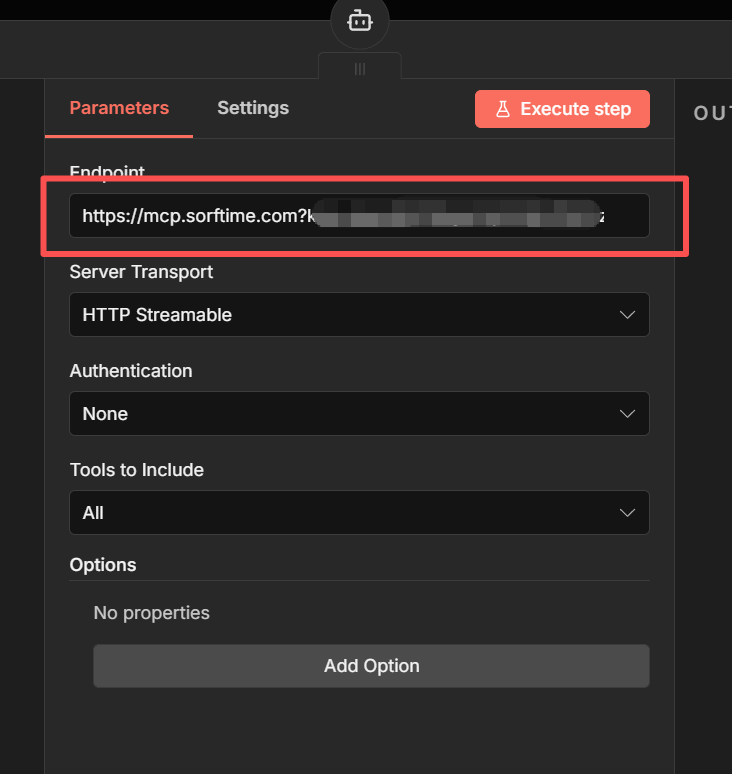Click the Authentication field label

(131, 370)
